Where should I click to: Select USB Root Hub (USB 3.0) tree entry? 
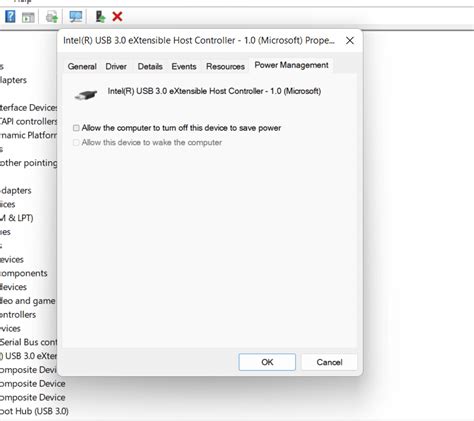pyautogui.click(x=34, y=411)
